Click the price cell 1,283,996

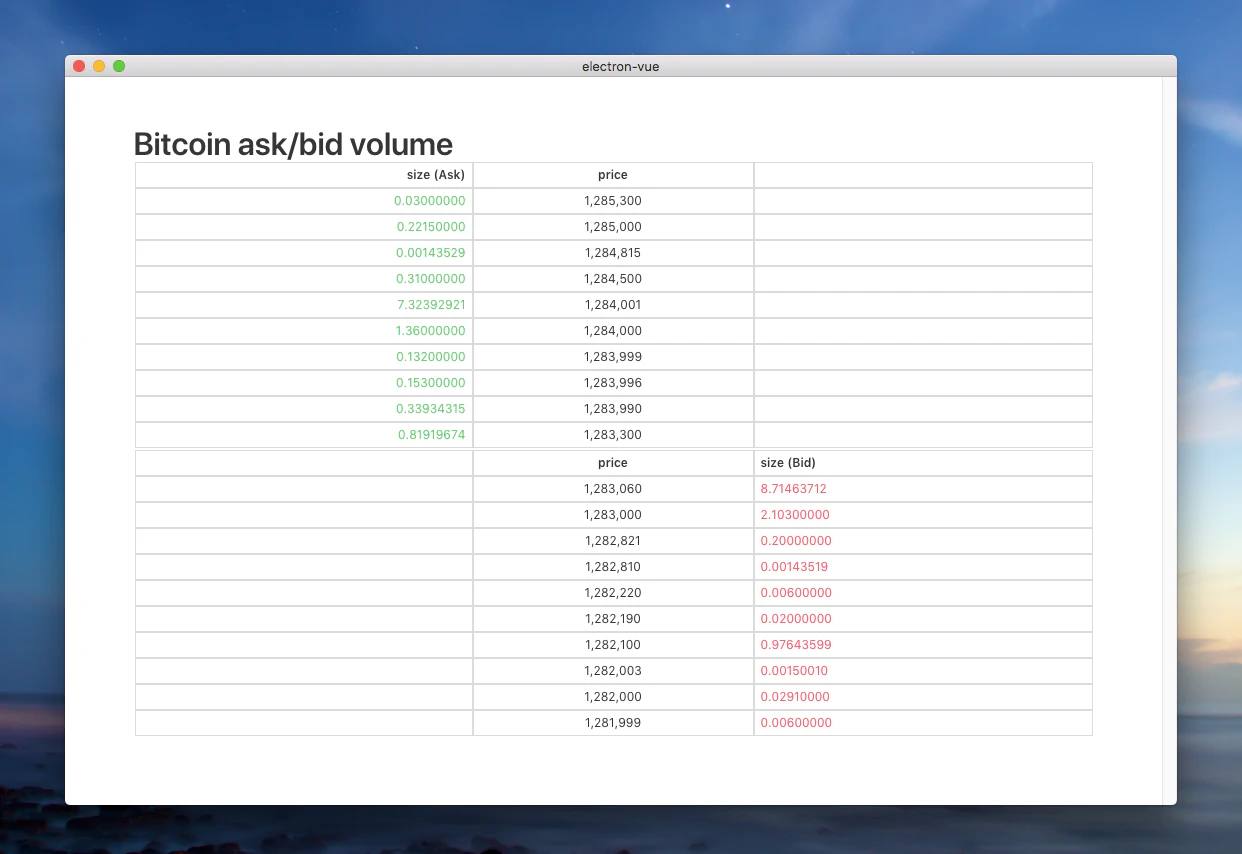point(613,383)
